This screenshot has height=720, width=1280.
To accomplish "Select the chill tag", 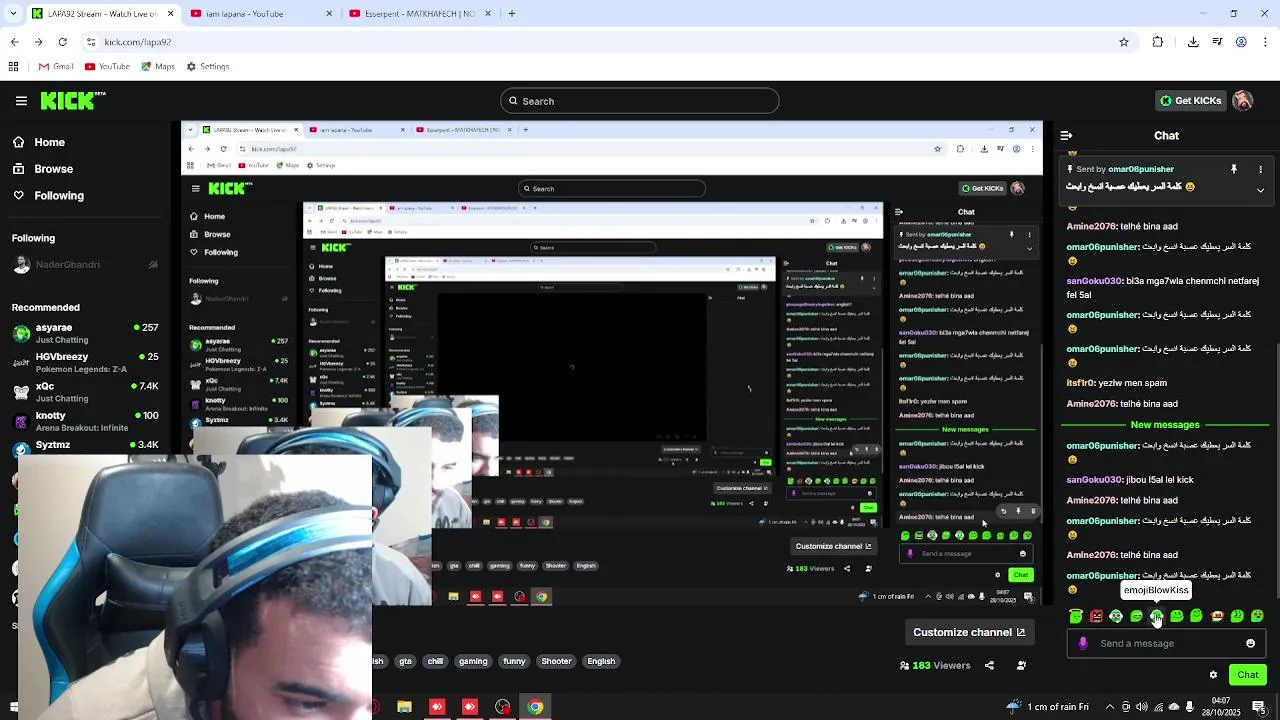I will pyautogui.click(x=435, y=661).
